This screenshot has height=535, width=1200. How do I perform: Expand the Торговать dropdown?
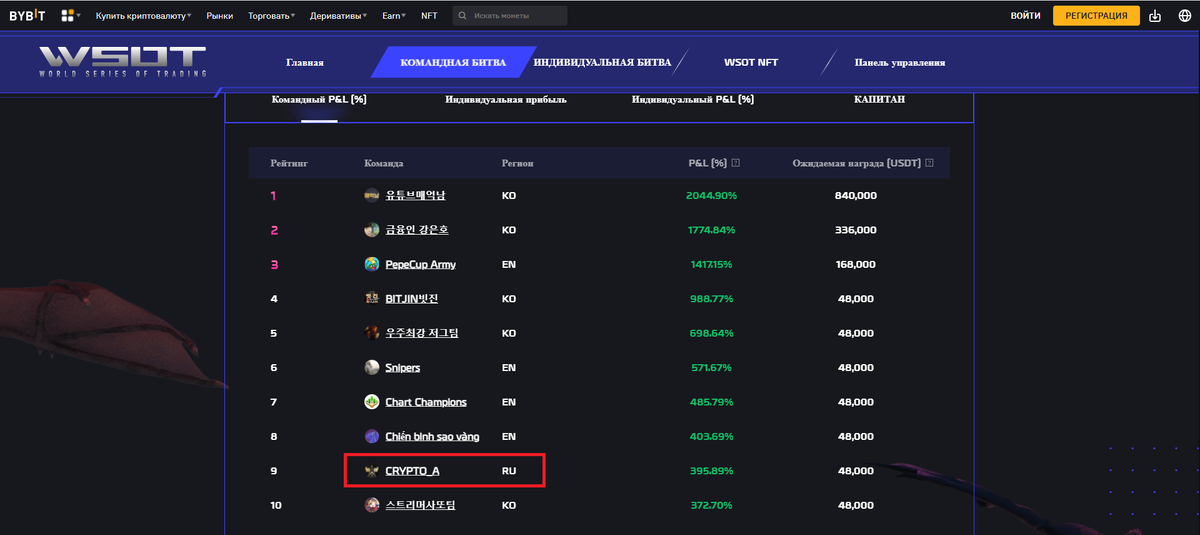tap(271, 16)
